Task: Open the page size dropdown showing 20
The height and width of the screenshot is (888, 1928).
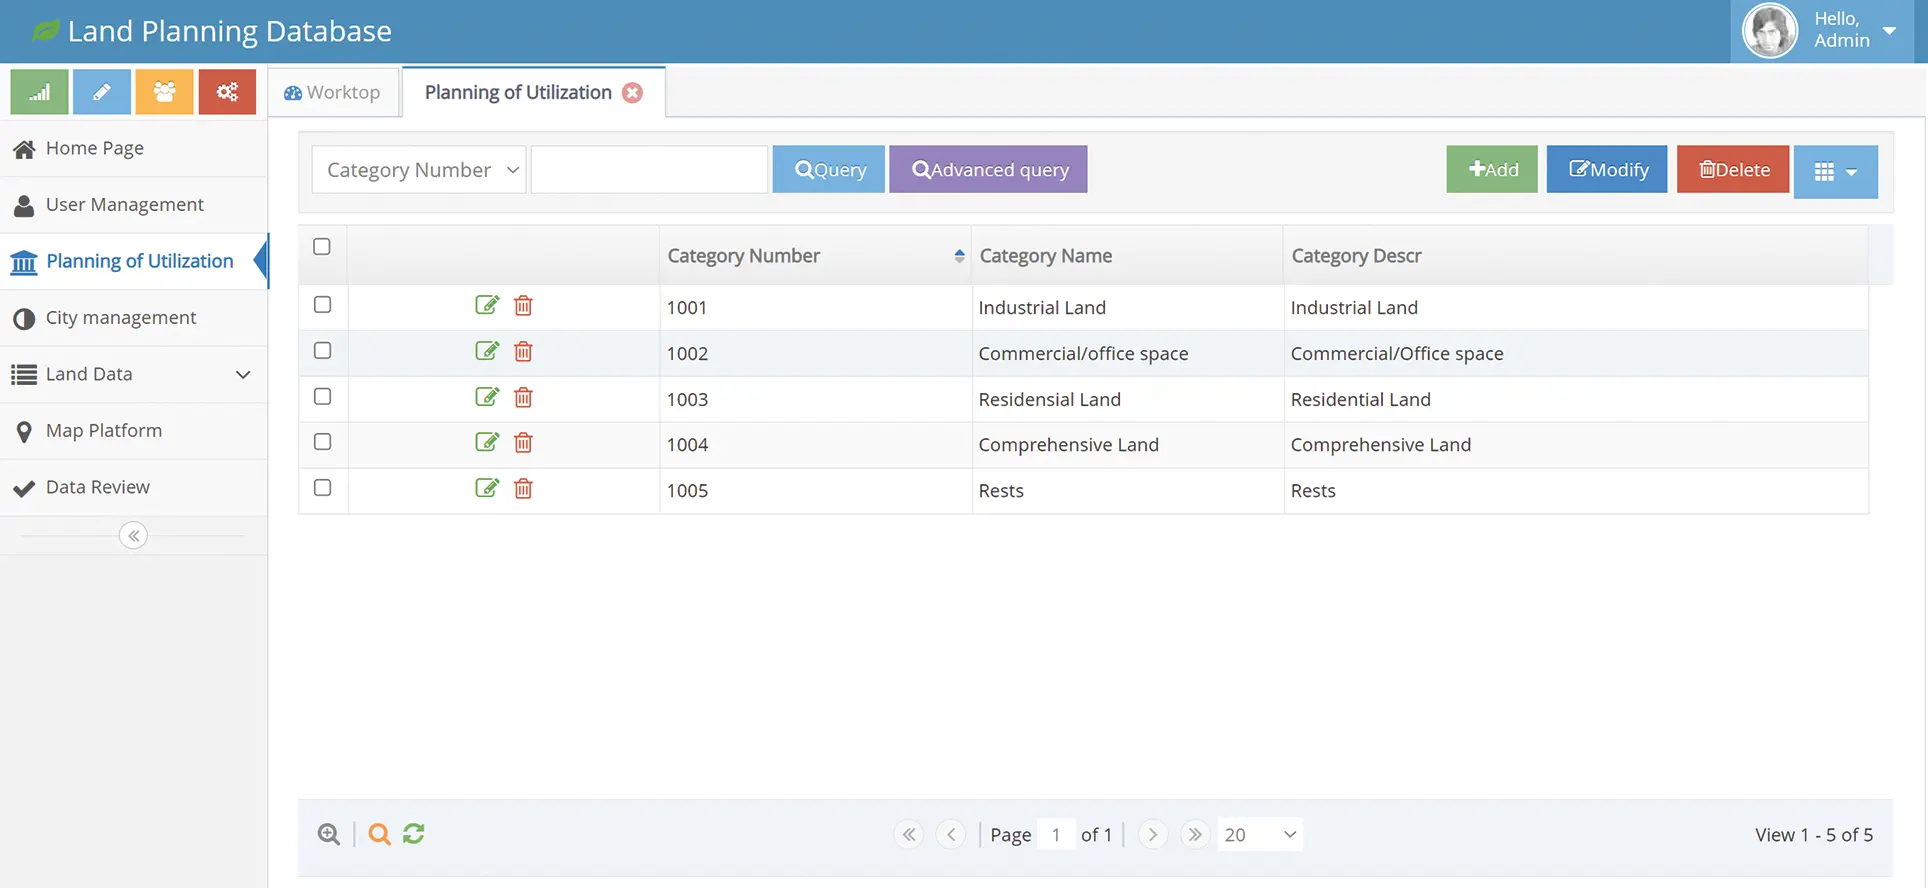Action: click(x=1259, y=835)
